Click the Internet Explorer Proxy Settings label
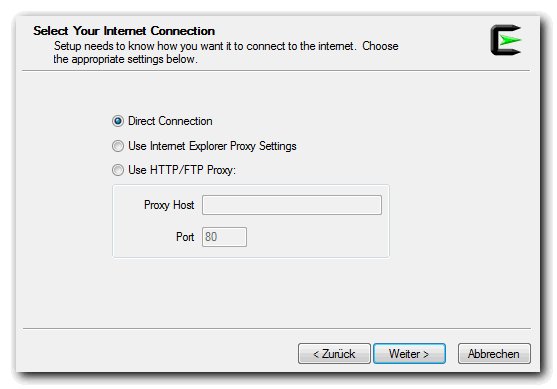Image resolution: width=557 pixels, height=389 pixels. [212, 146]
